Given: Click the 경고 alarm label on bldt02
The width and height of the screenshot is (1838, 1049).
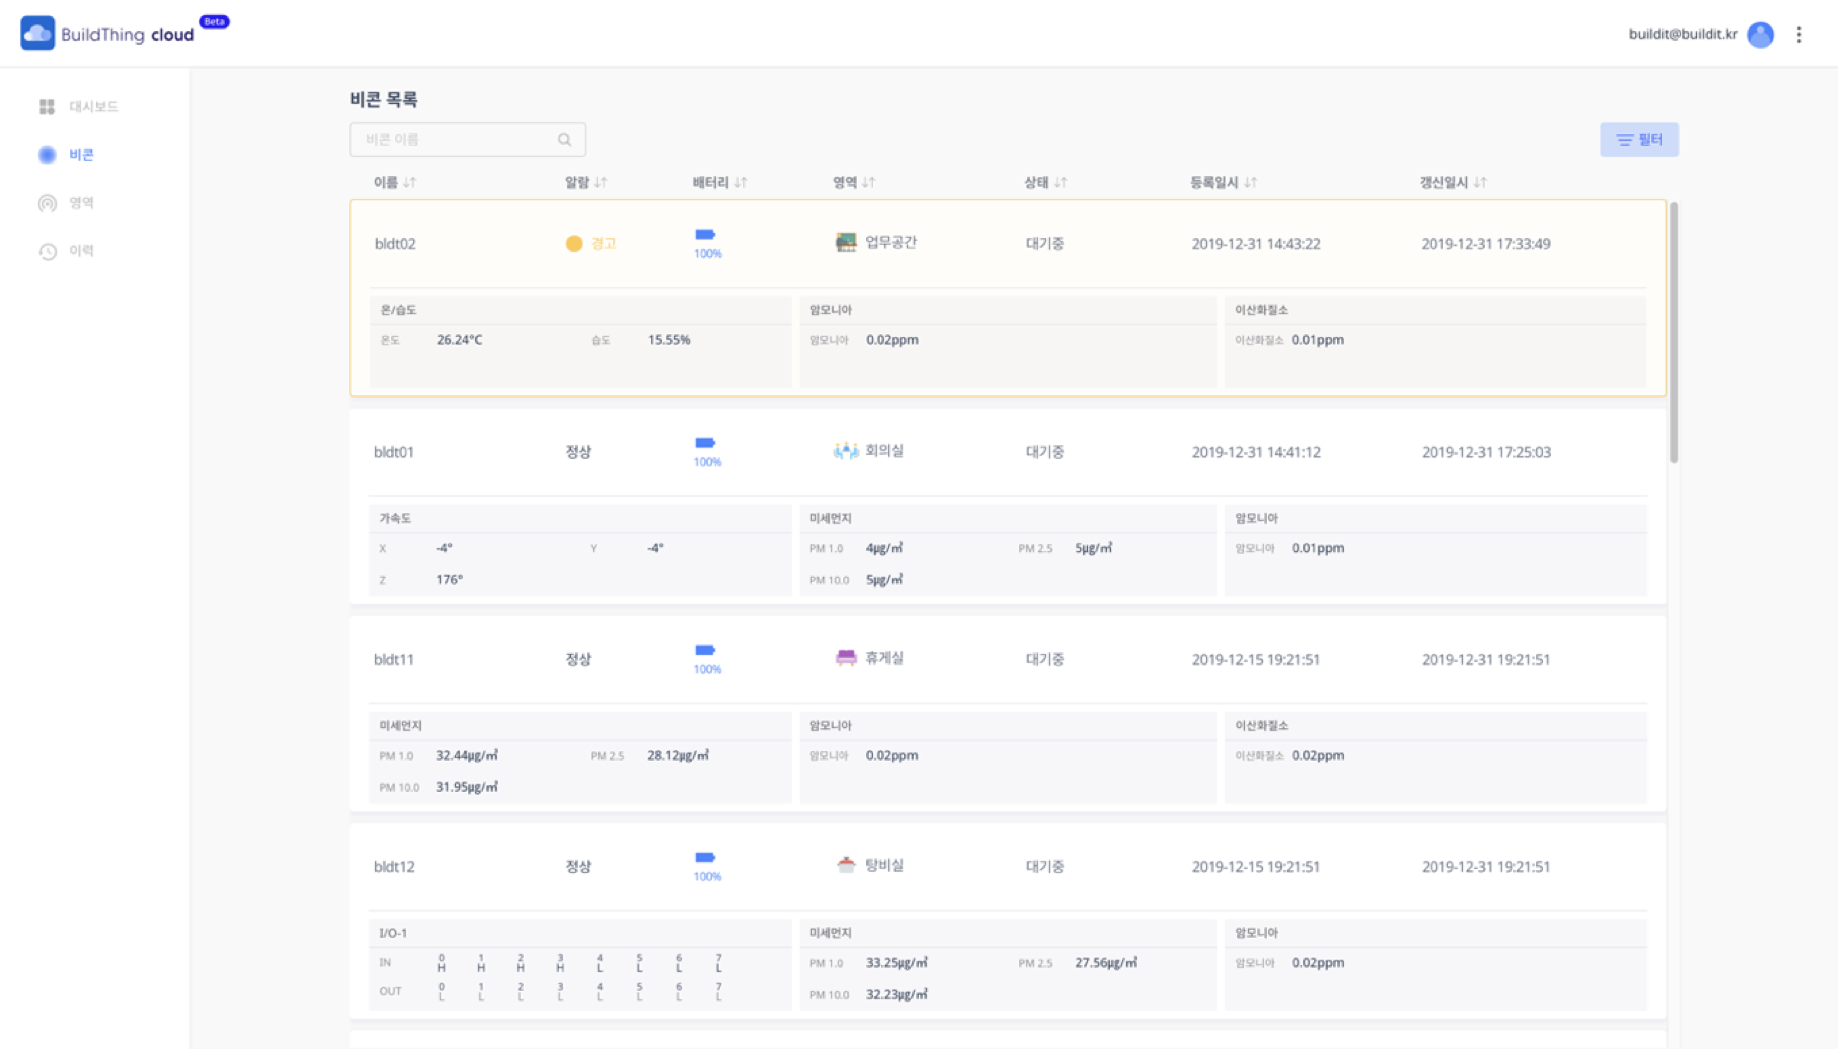Looking at the screenshot, I should click(603, 243).
